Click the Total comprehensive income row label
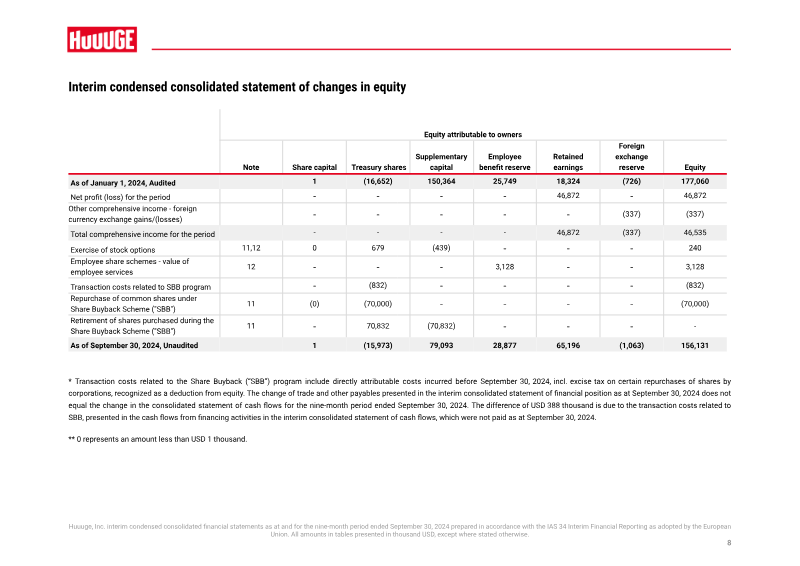This screenshot has width=800, height=566. coord(142,234)
